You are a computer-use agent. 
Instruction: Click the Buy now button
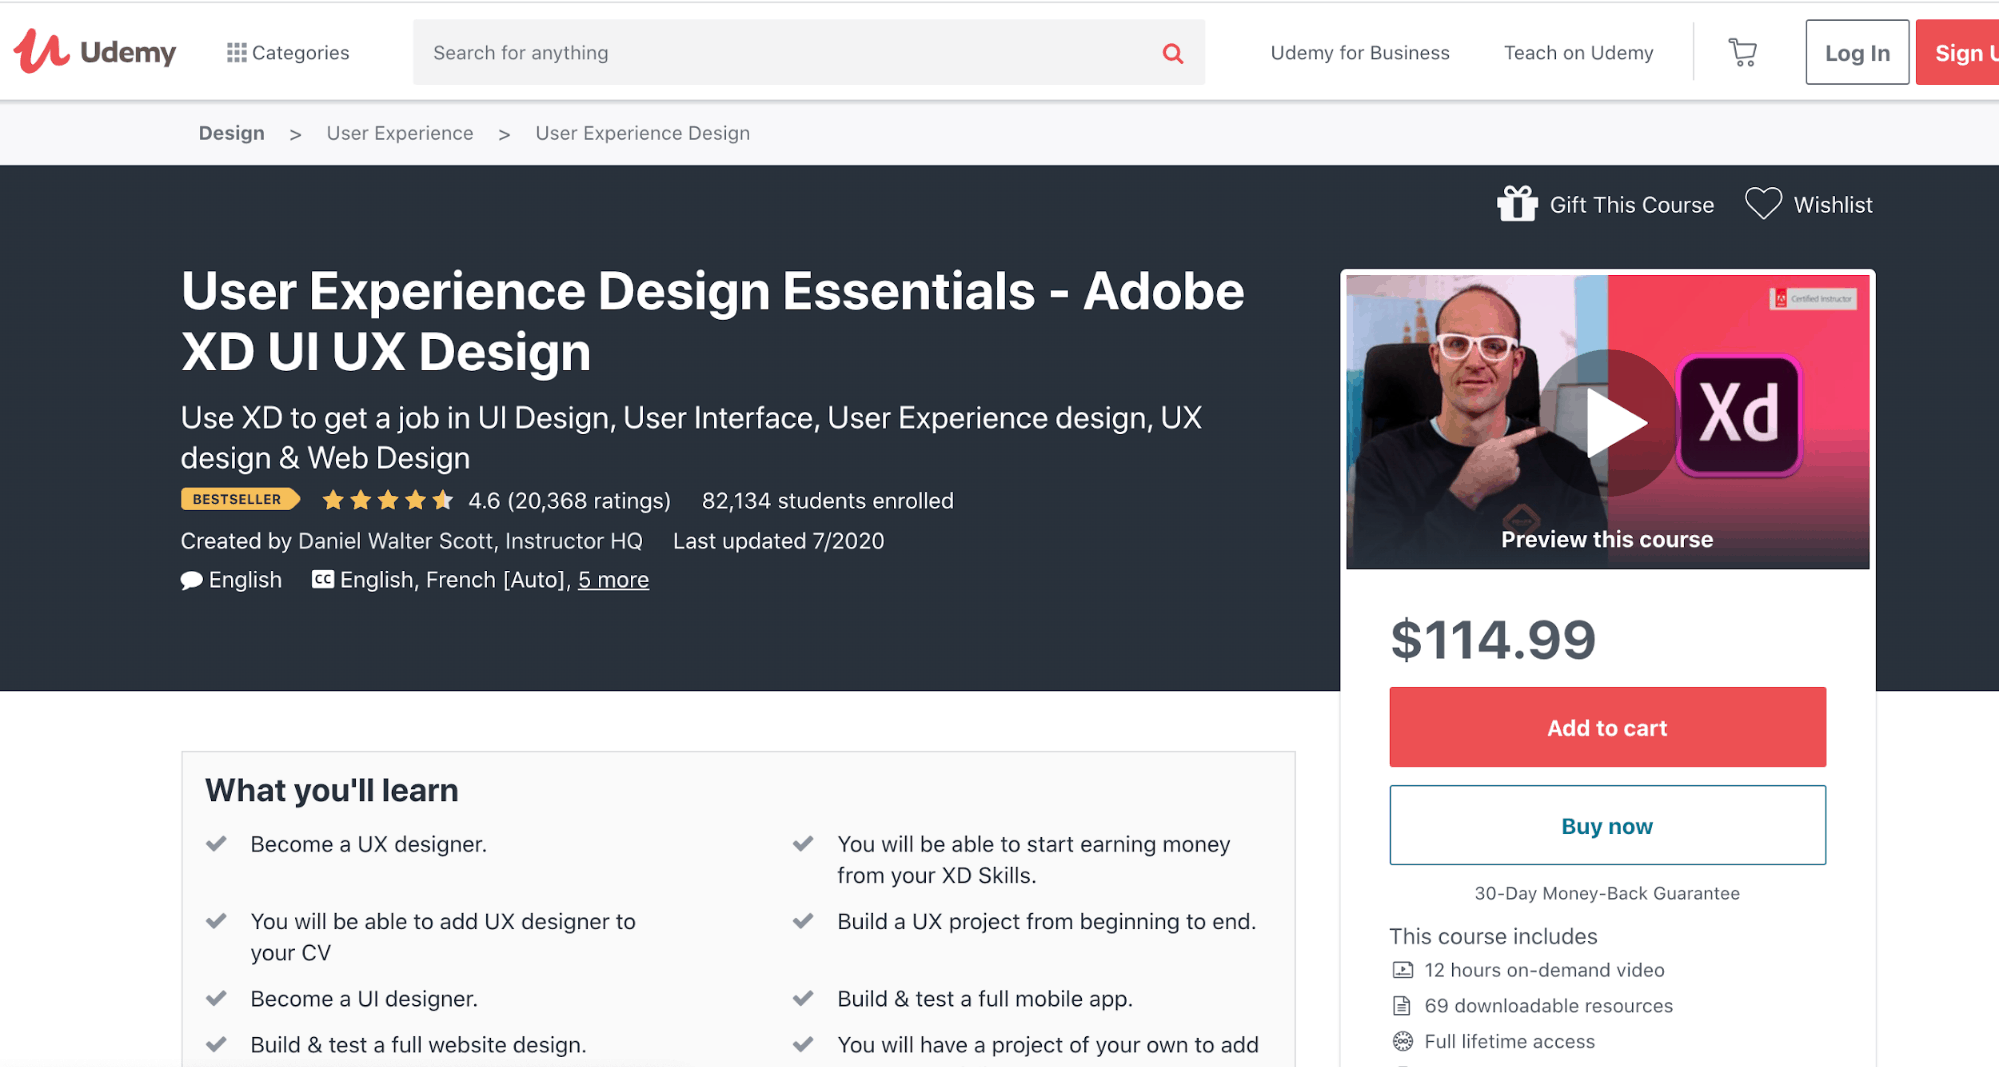click(1607, 825)
